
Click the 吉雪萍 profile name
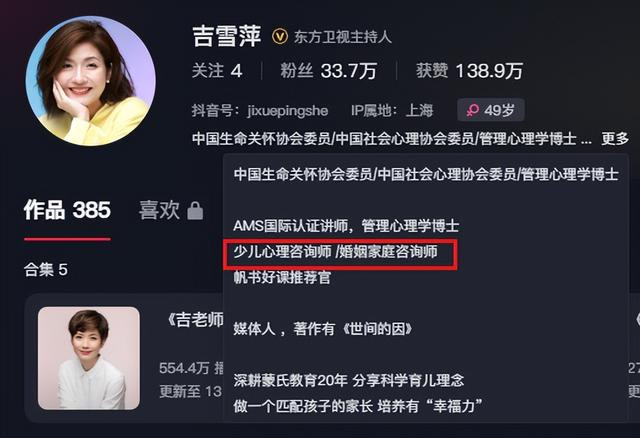(x=227, y=36)
